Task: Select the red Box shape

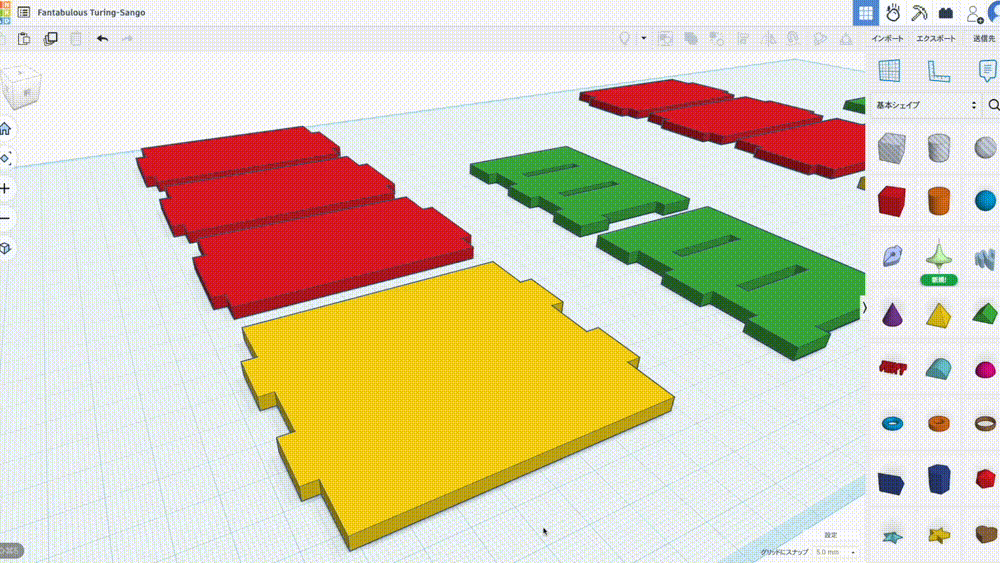Action: 890,200
